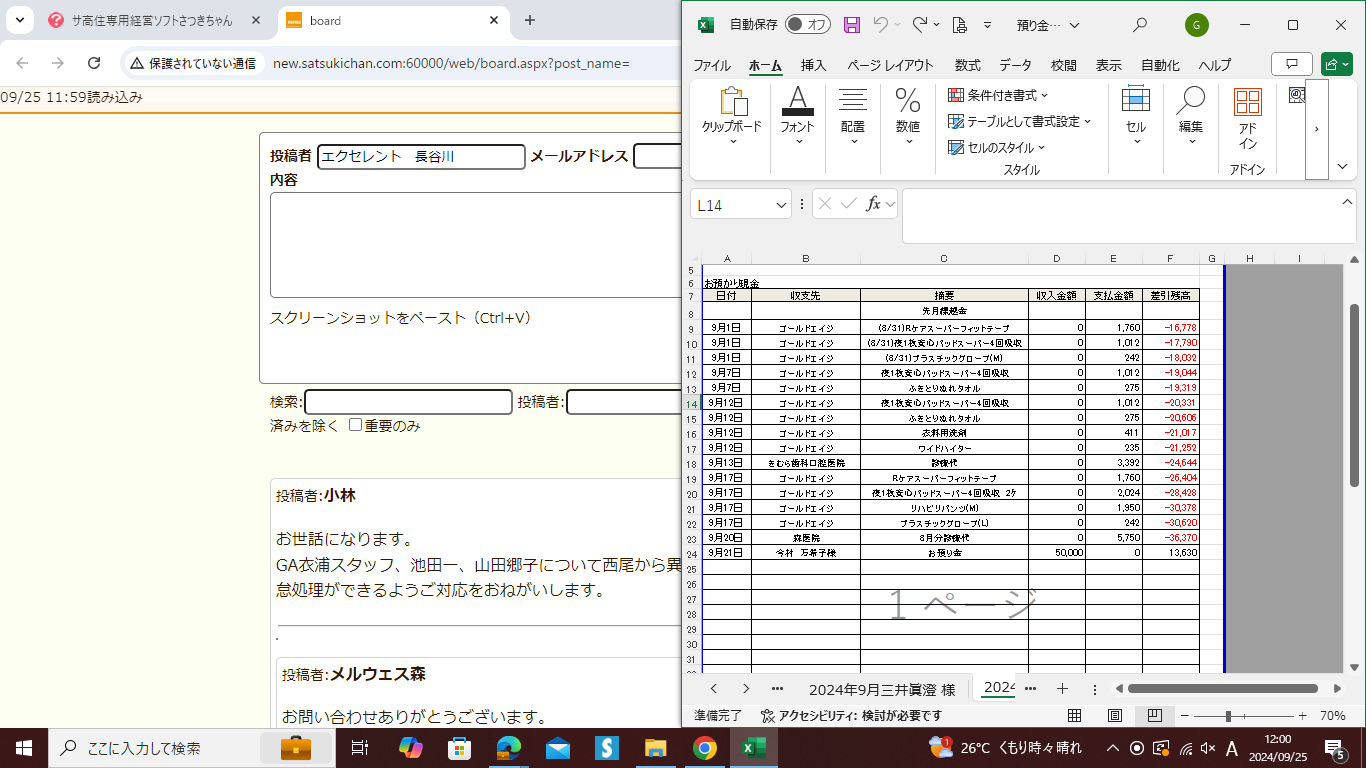Click the zoom slider in Excel status bar
This screenshot has height=768, width=1366.
click(x=1228, y=716)
